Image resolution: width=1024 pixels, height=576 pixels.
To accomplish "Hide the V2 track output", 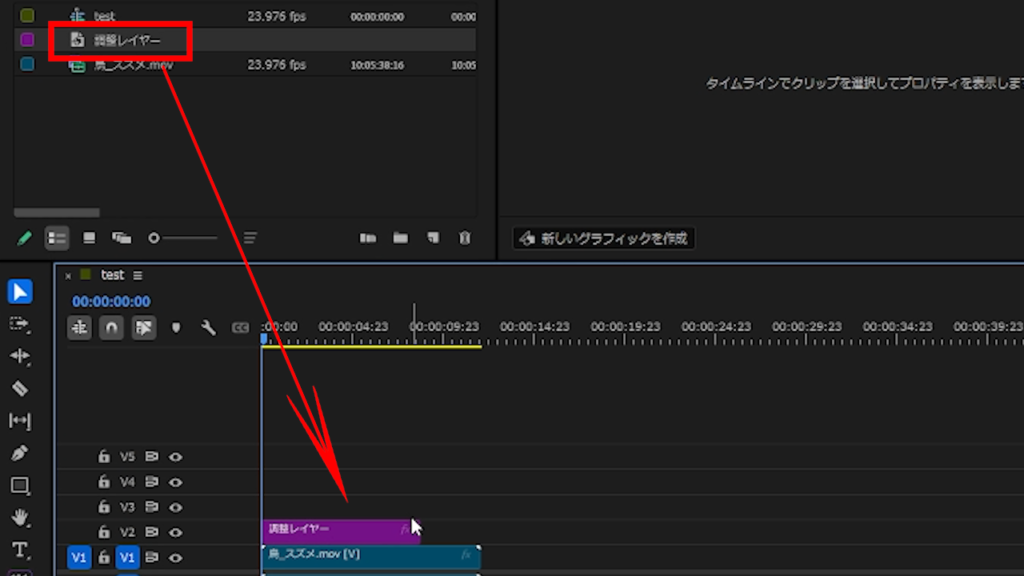I will (x=175, y=532).
